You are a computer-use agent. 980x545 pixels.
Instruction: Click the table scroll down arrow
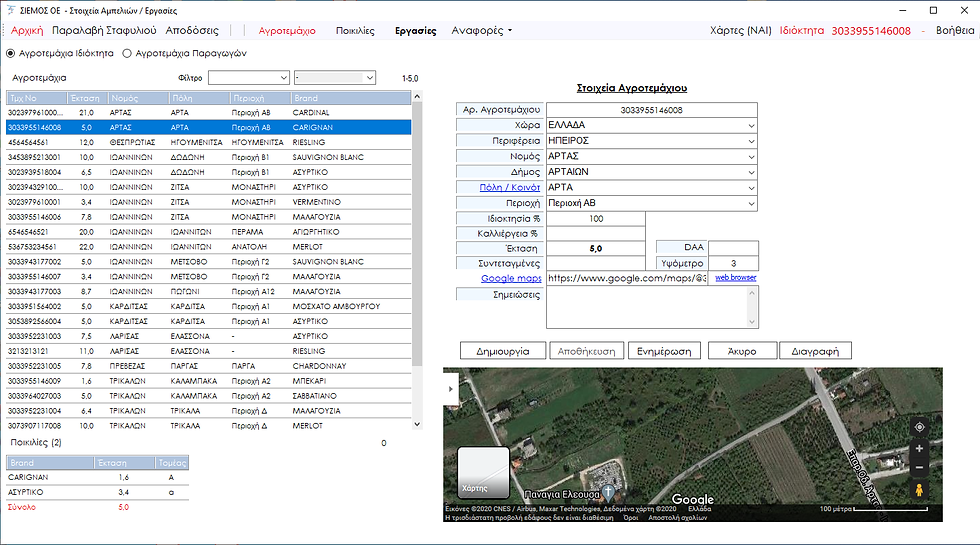click(418, 424)
